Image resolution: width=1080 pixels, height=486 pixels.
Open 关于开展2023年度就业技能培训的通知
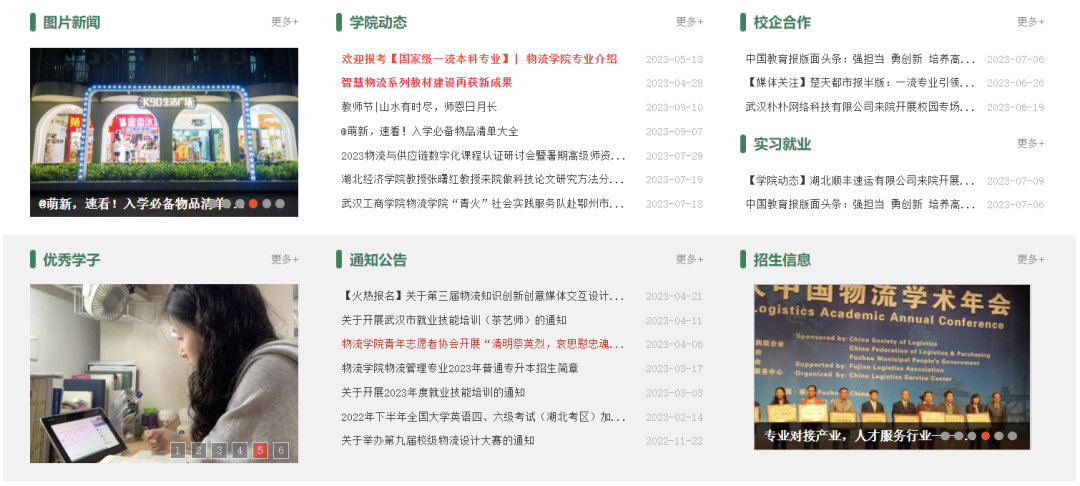433,392
